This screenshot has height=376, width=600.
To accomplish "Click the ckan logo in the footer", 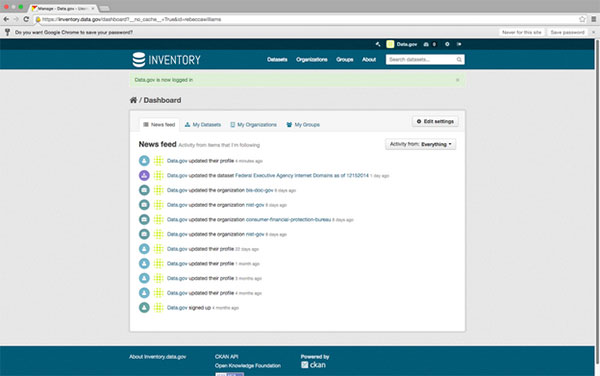I will [x=313, y=365].
